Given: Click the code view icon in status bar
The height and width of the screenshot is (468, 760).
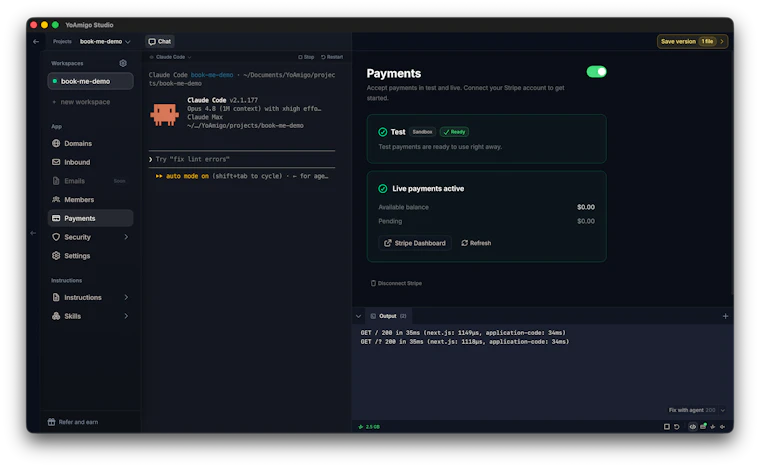Looking at the screenshot, I should 693,427.
